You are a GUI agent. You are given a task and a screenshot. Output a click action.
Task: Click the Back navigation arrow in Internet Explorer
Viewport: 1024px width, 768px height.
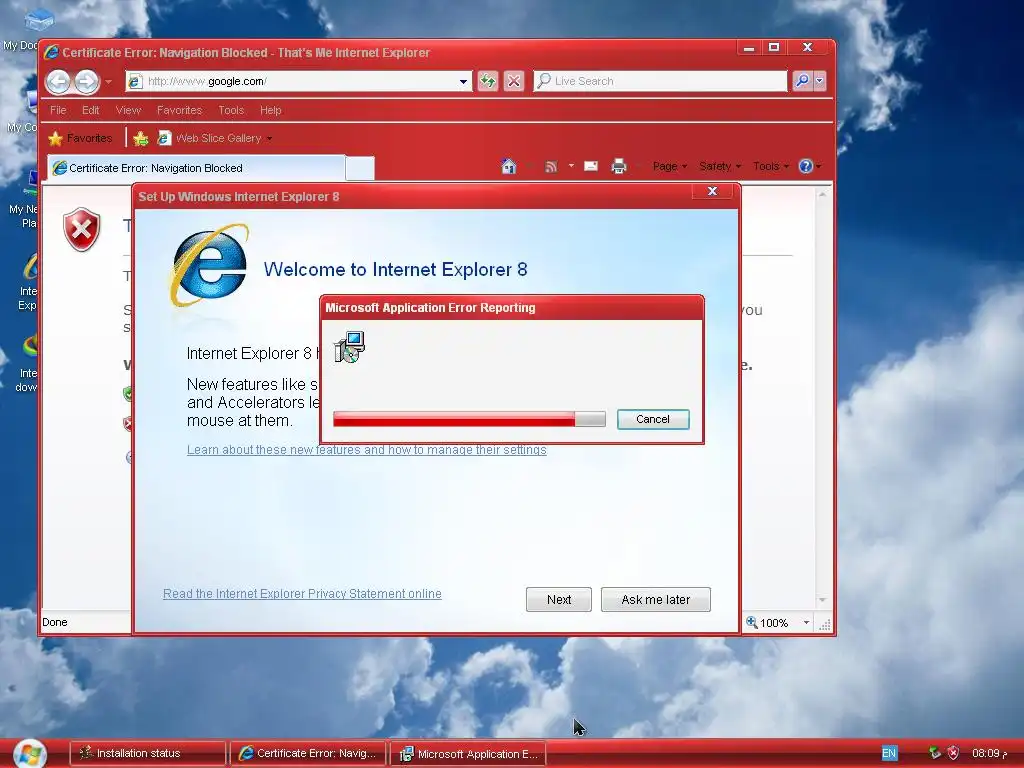[59, 82]
